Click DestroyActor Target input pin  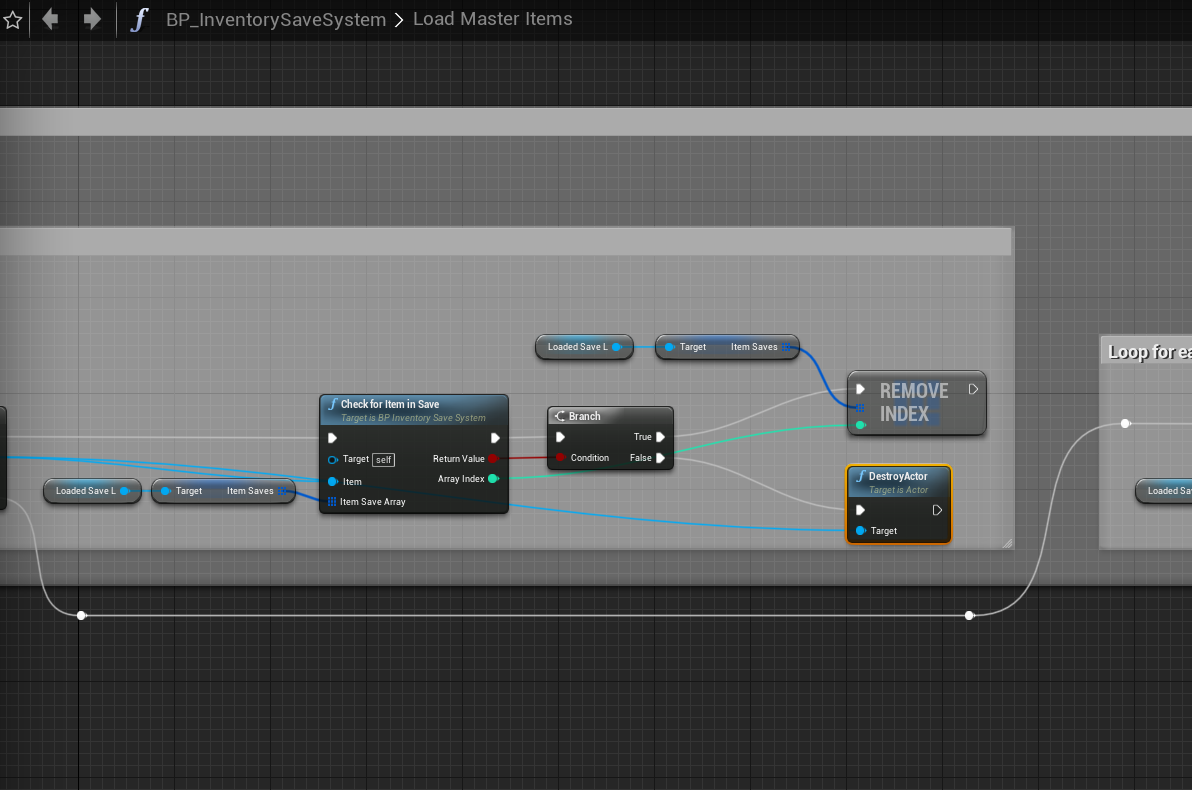click(x=861, y=531)
